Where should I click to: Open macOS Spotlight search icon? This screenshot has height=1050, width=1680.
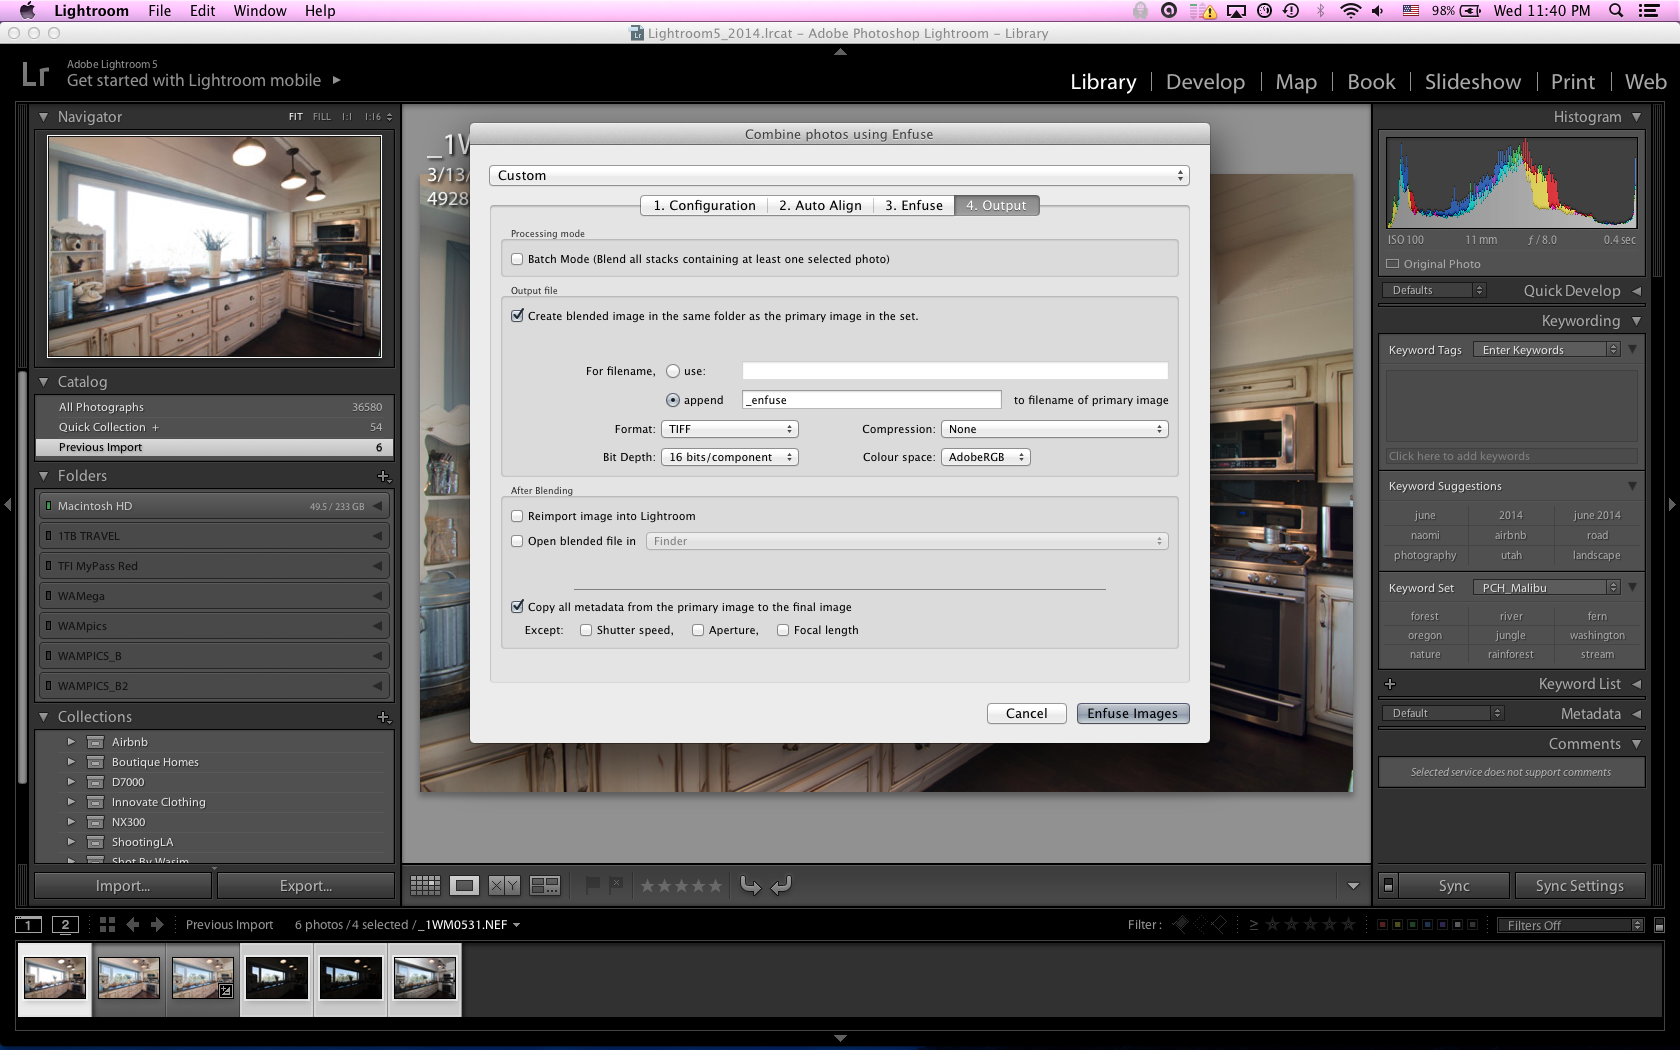click(1615, 11)
